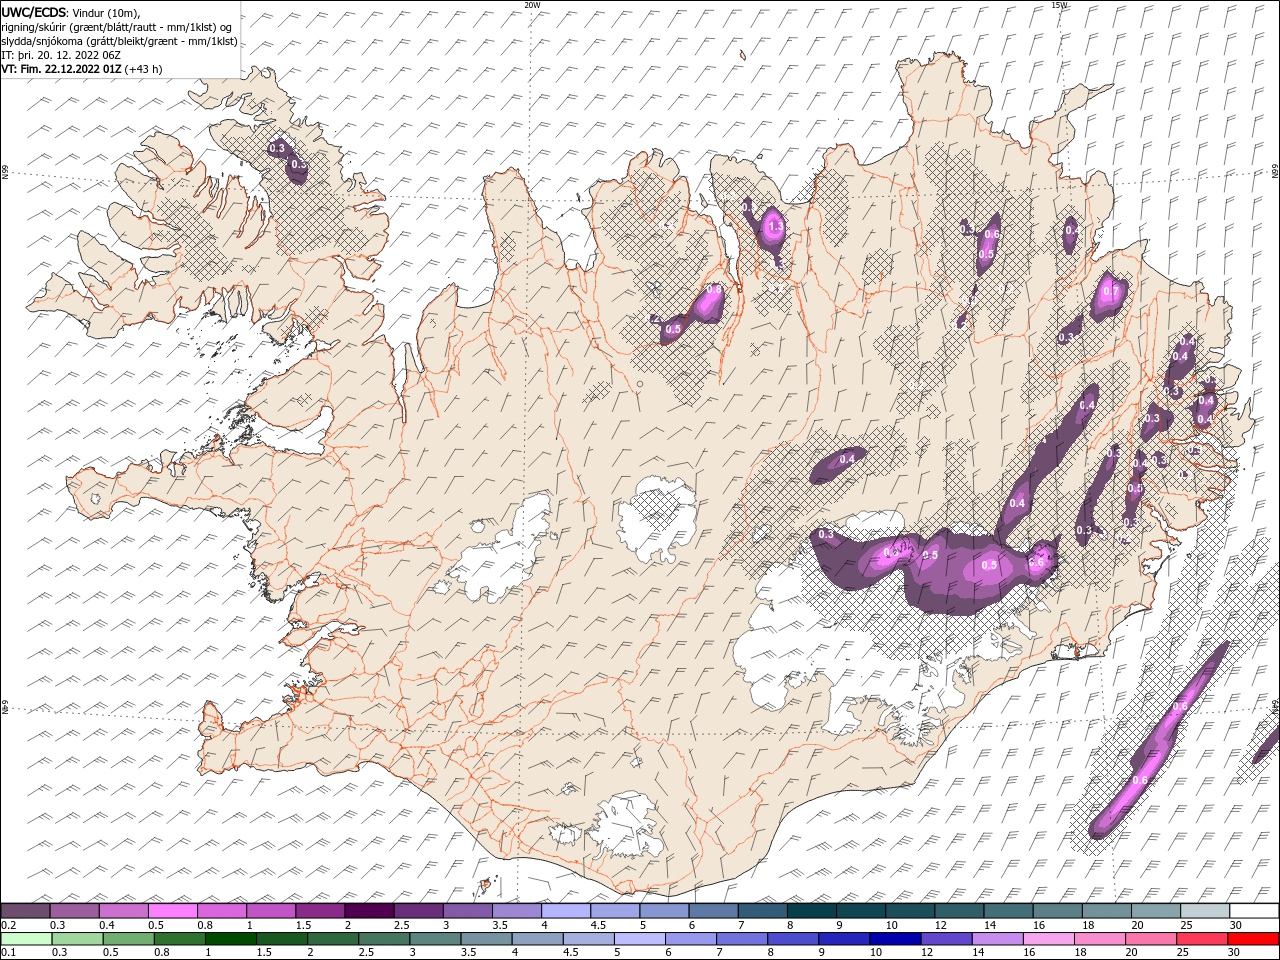The width and height of the screenshot is (1280, 960).
Task: Pick the lavender 4 swatch in the upper legend
Action: [566, 910]
